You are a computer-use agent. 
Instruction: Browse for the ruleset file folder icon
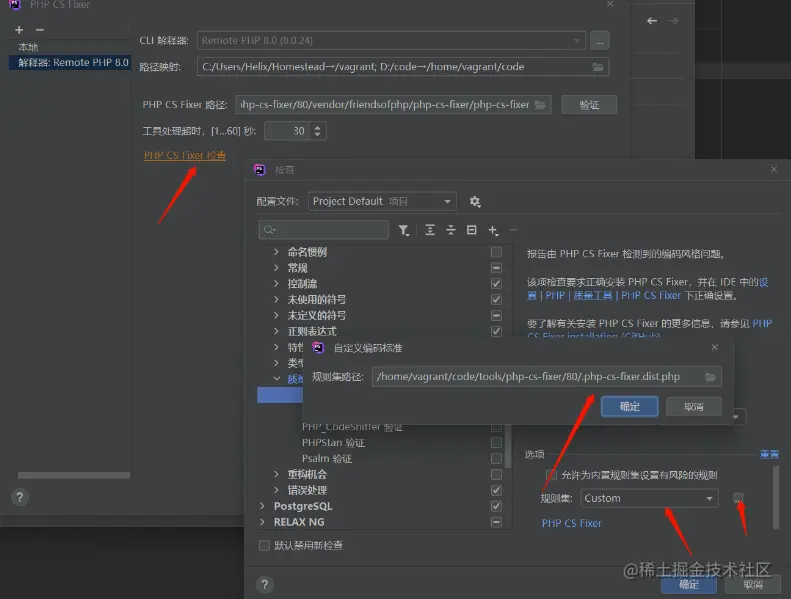(x=710, y=377)
